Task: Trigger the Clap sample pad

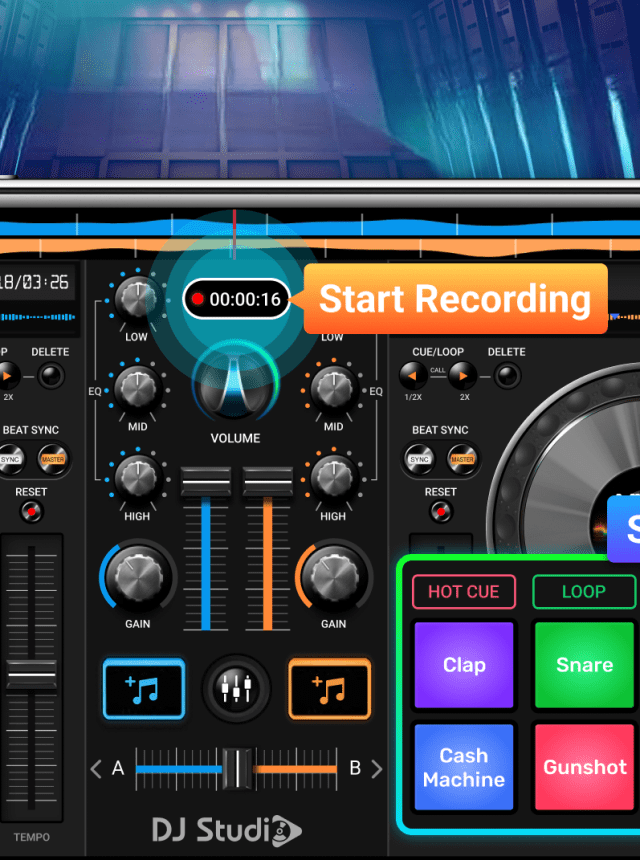Action: (464, 665)
